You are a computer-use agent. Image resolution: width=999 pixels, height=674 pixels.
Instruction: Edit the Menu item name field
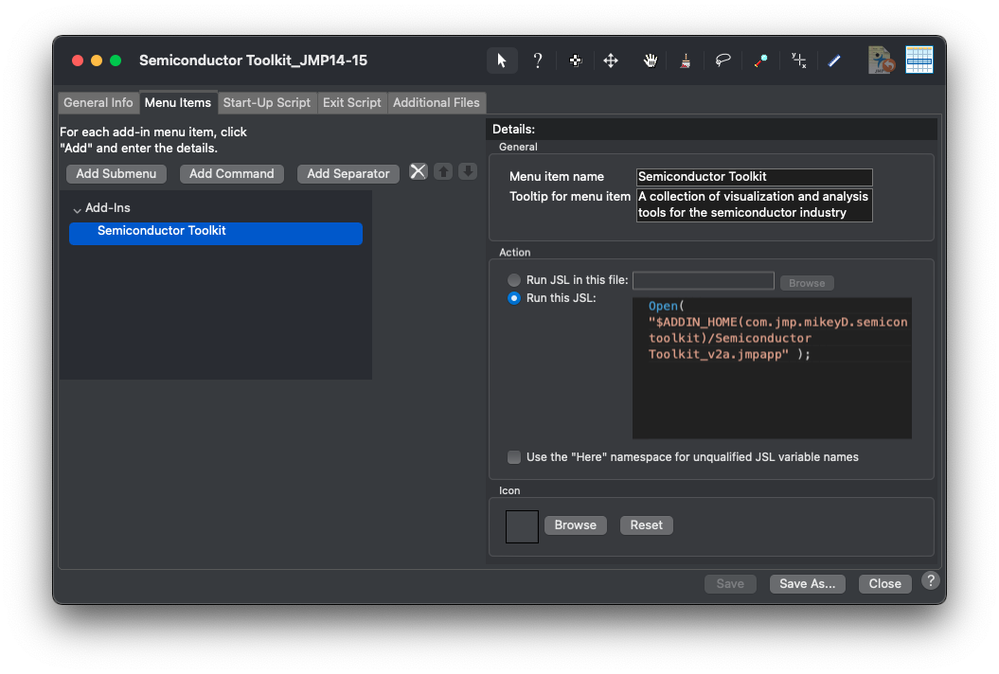point(754,176)
